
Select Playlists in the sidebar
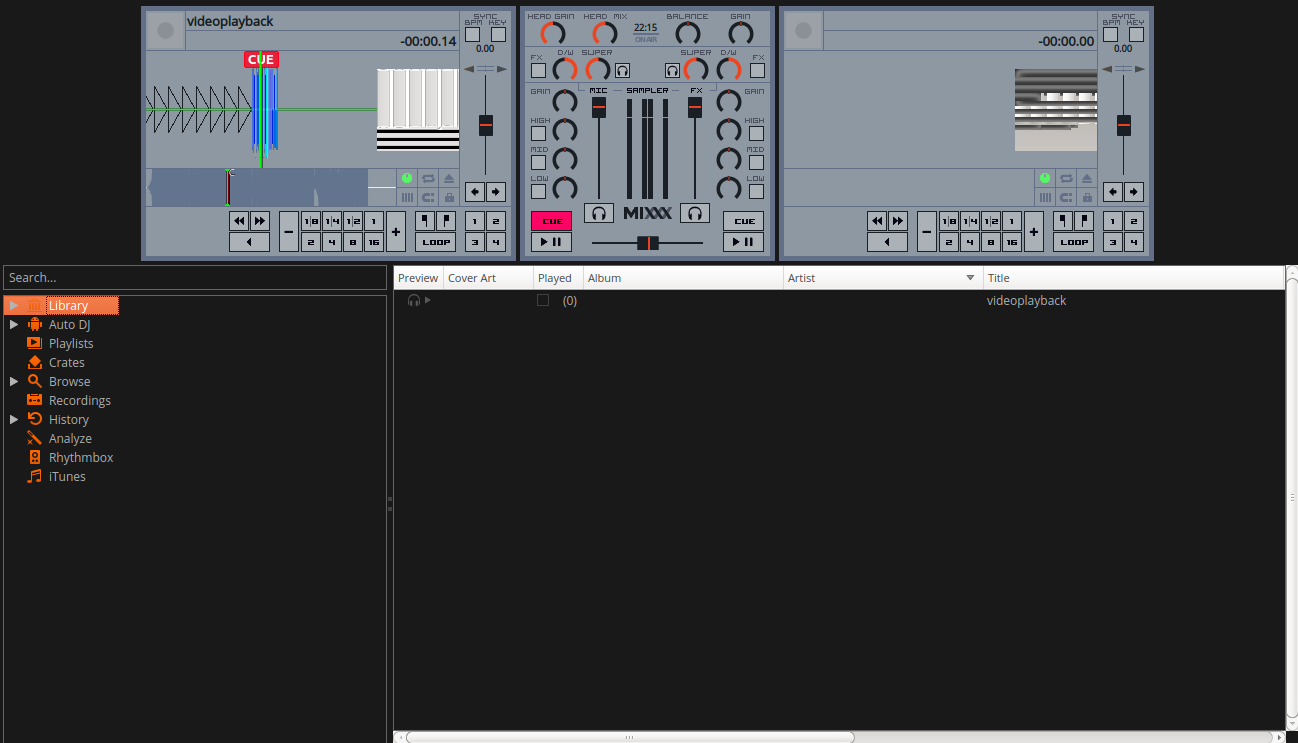(x=71, y=344)
